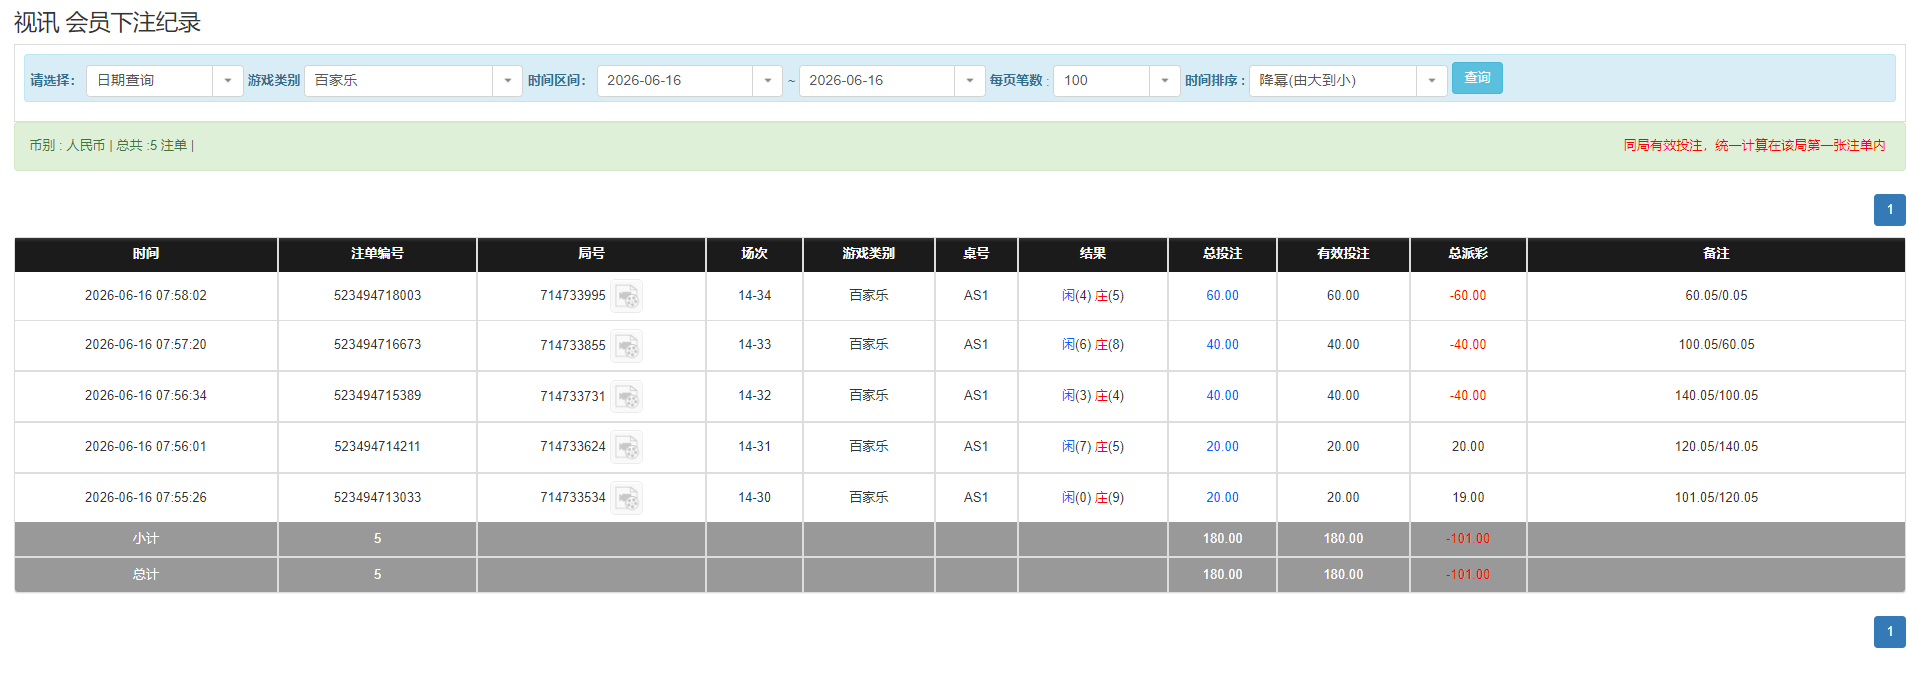Click payout value 19.00

pyautogui.click(x=1467, y=498)
